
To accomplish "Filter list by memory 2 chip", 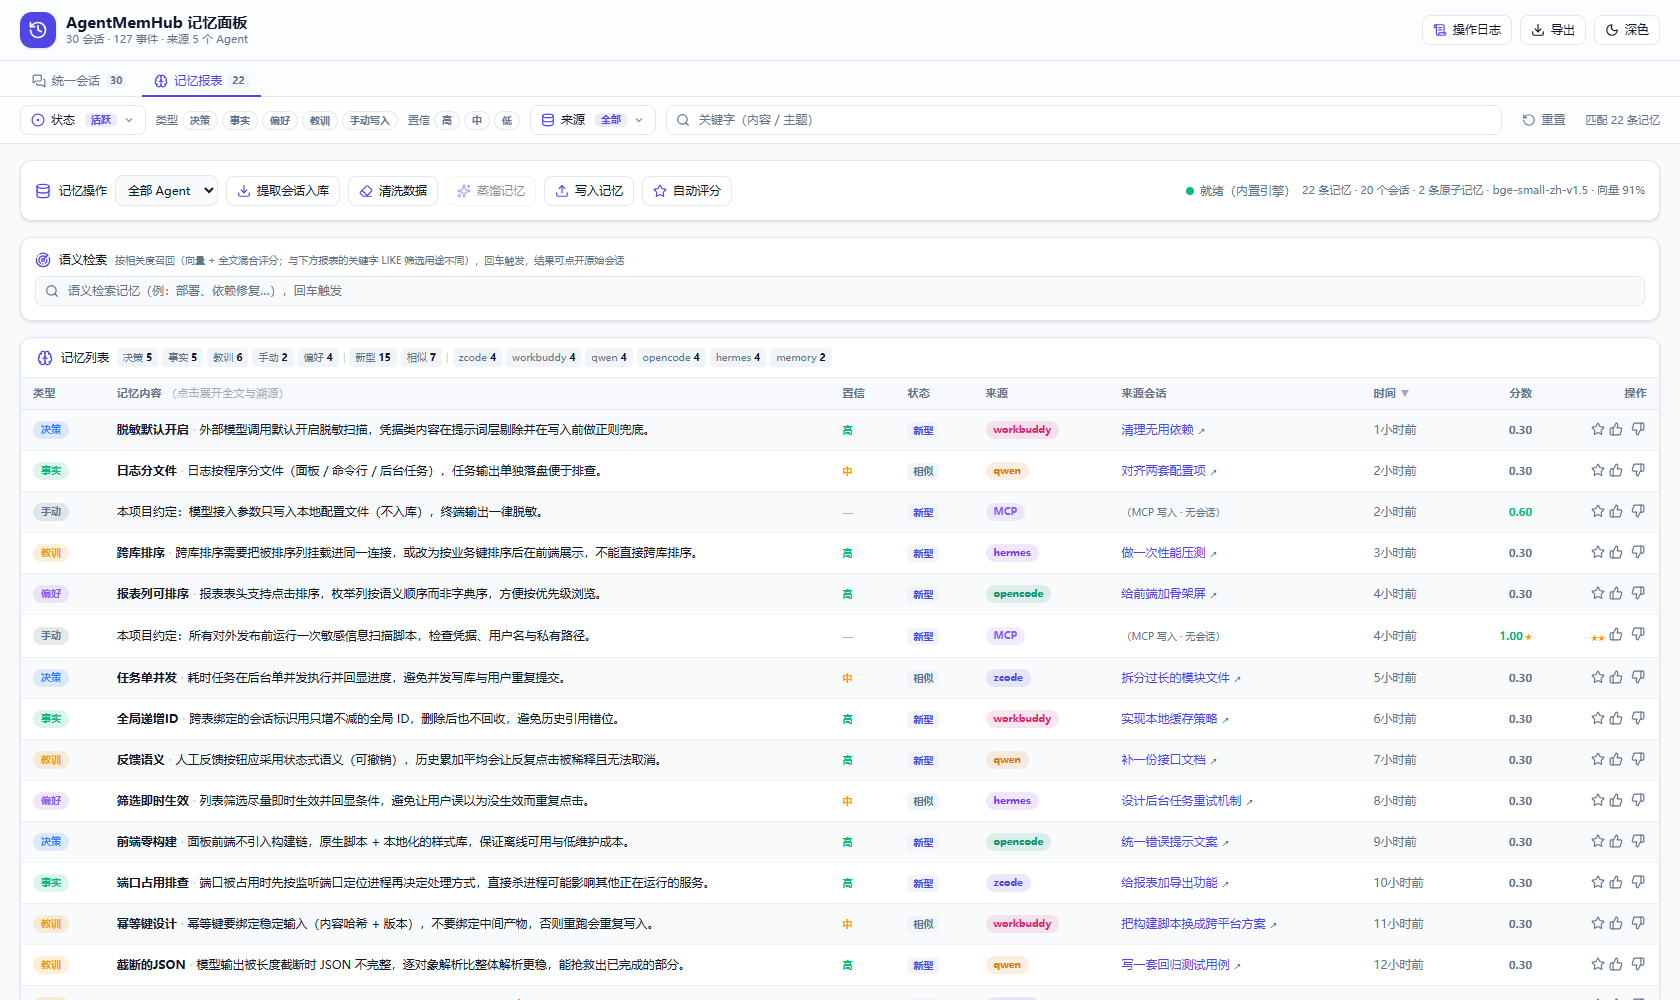I will [801, 358].
